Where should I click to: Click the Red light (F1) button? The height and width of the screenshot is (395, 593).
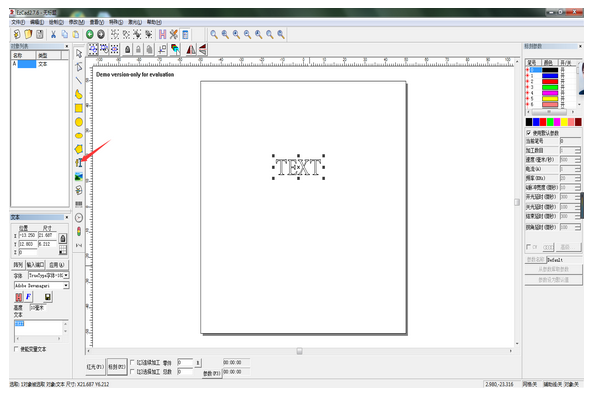tap(95, 367)
